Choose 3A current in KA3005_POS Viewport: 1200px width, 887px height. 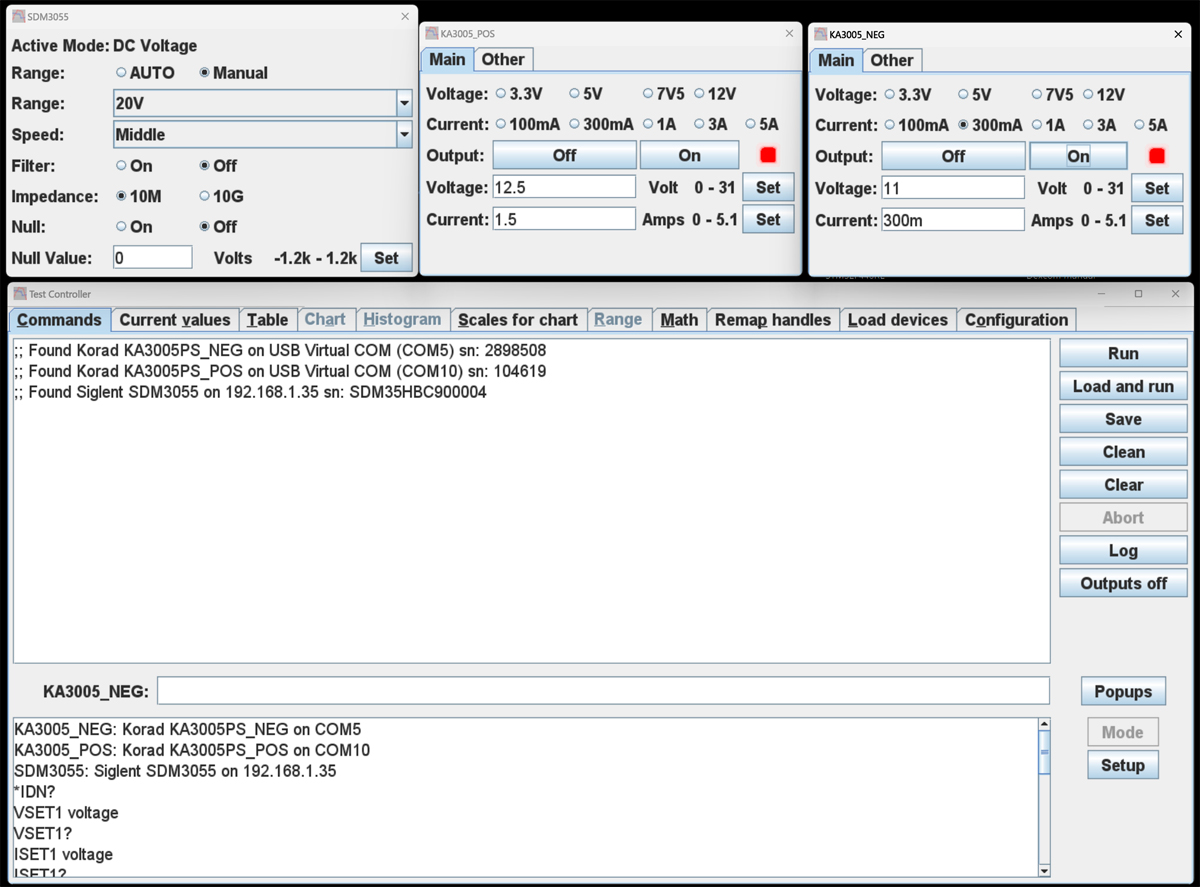point(711,125)
